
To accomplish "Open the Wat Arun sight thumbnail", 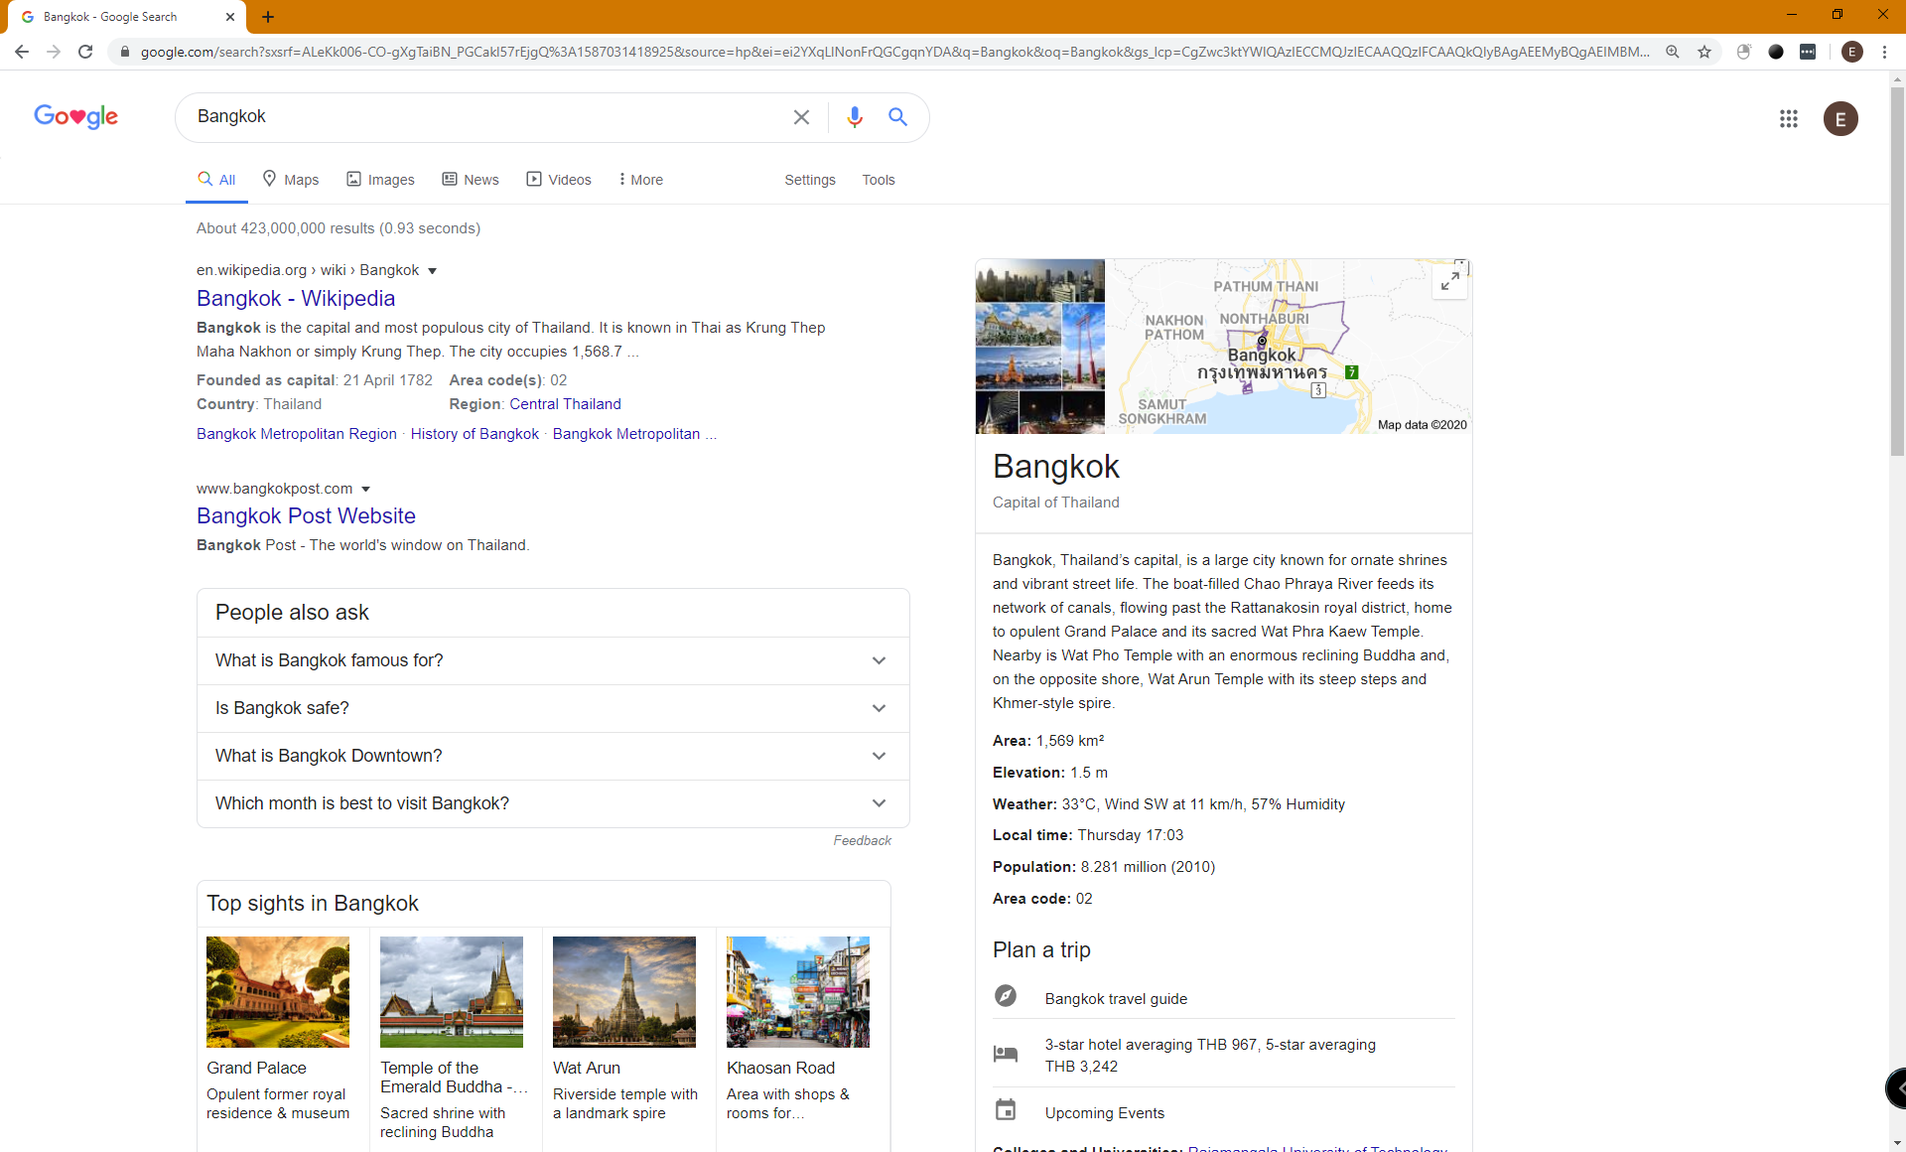I will (624, 992).
